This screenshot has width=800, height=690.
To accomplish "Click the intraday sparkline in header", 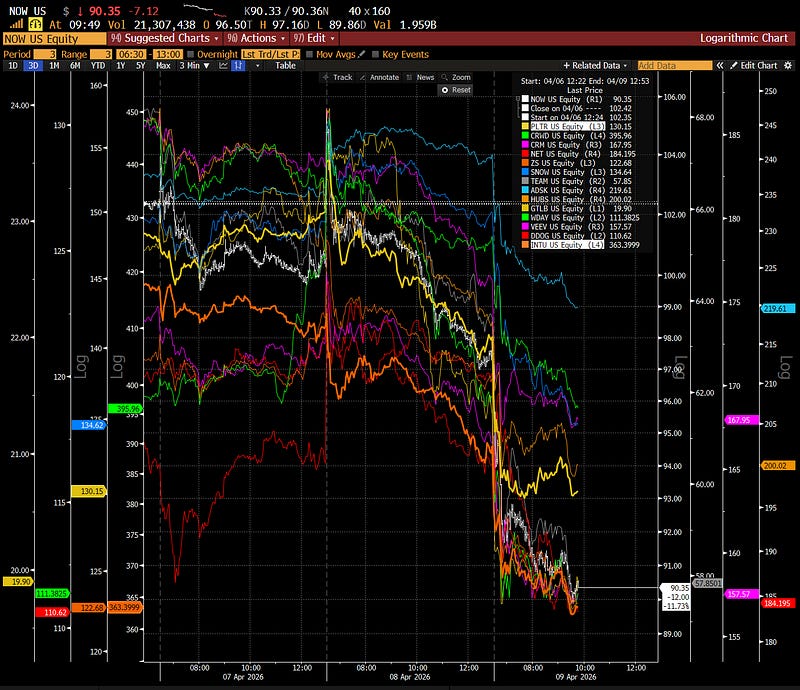I will 205,10.
